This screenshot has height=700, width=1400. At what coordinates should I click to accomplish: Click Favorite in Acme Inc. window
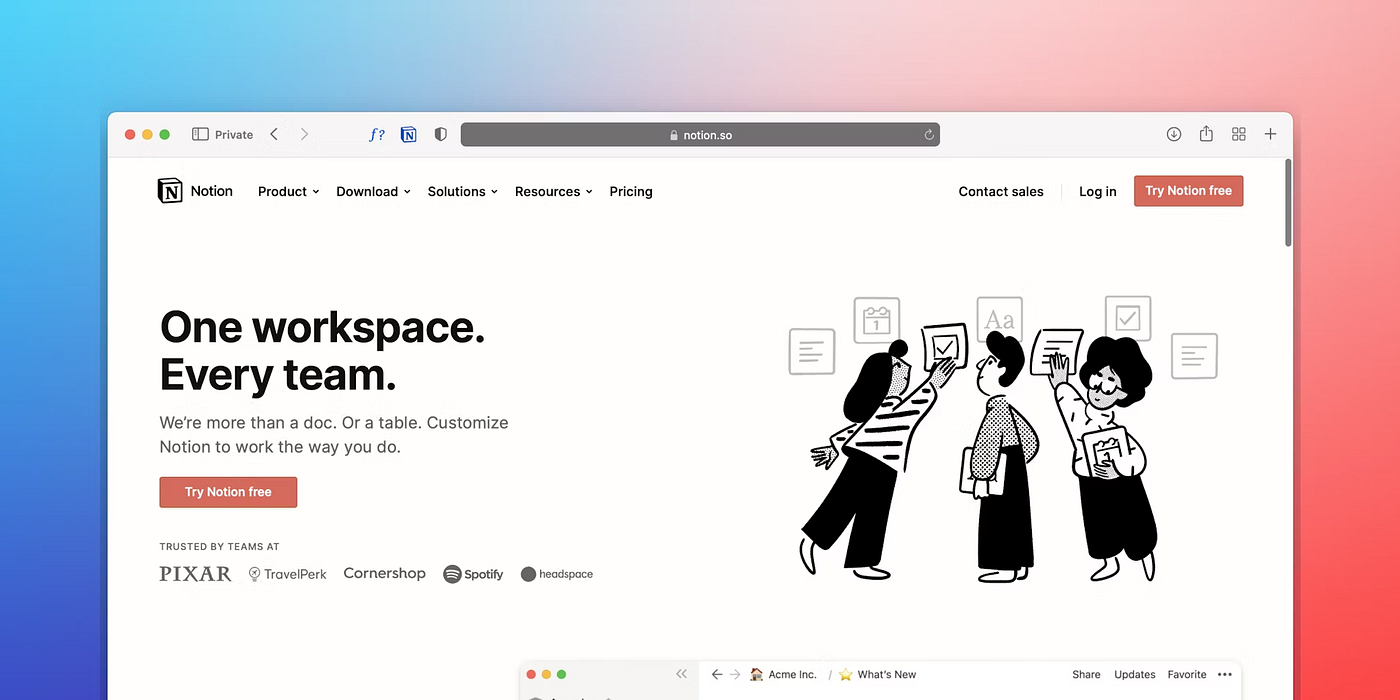(1187, 675)
